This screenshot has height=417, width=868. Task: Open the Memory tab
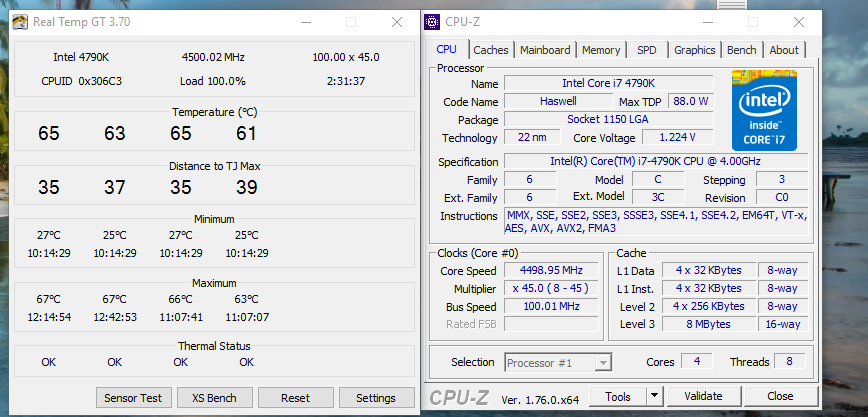click(x=601, y=50)
